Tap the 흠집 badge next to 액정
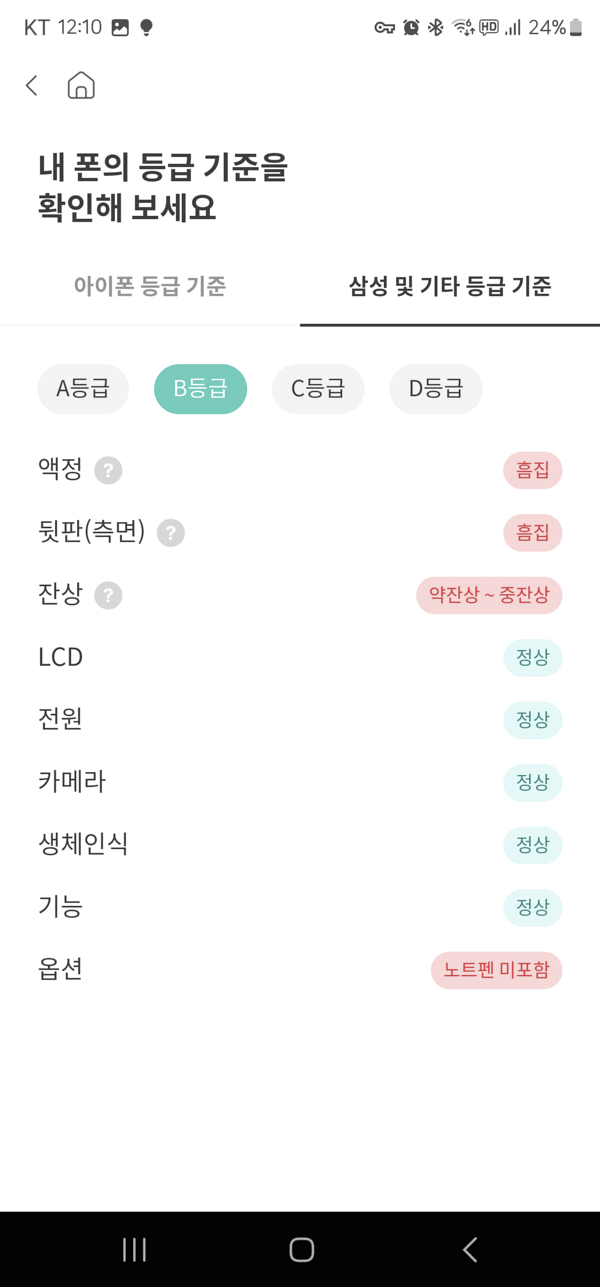 click(532, 470)
